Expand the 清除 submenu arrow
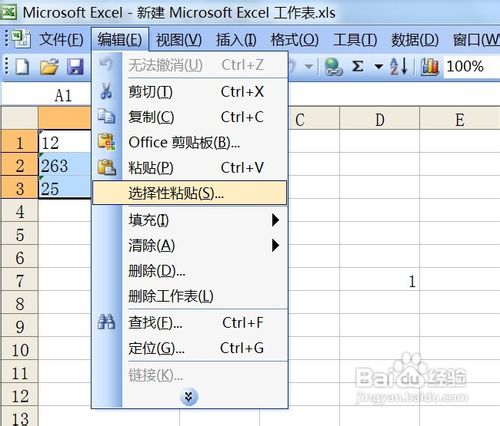The height and width of the screenshot is (426, 500). 275,245
